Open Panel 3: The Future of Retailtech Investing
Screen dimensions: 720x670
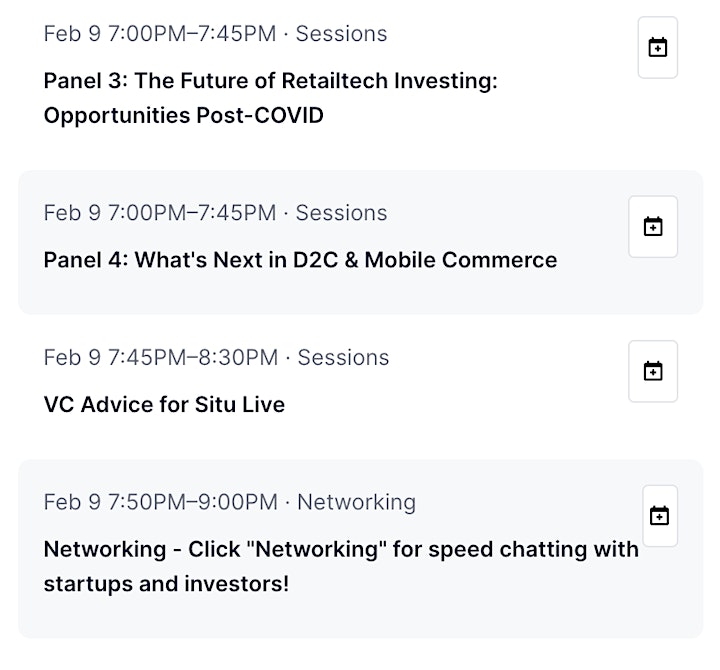point(270,98)
